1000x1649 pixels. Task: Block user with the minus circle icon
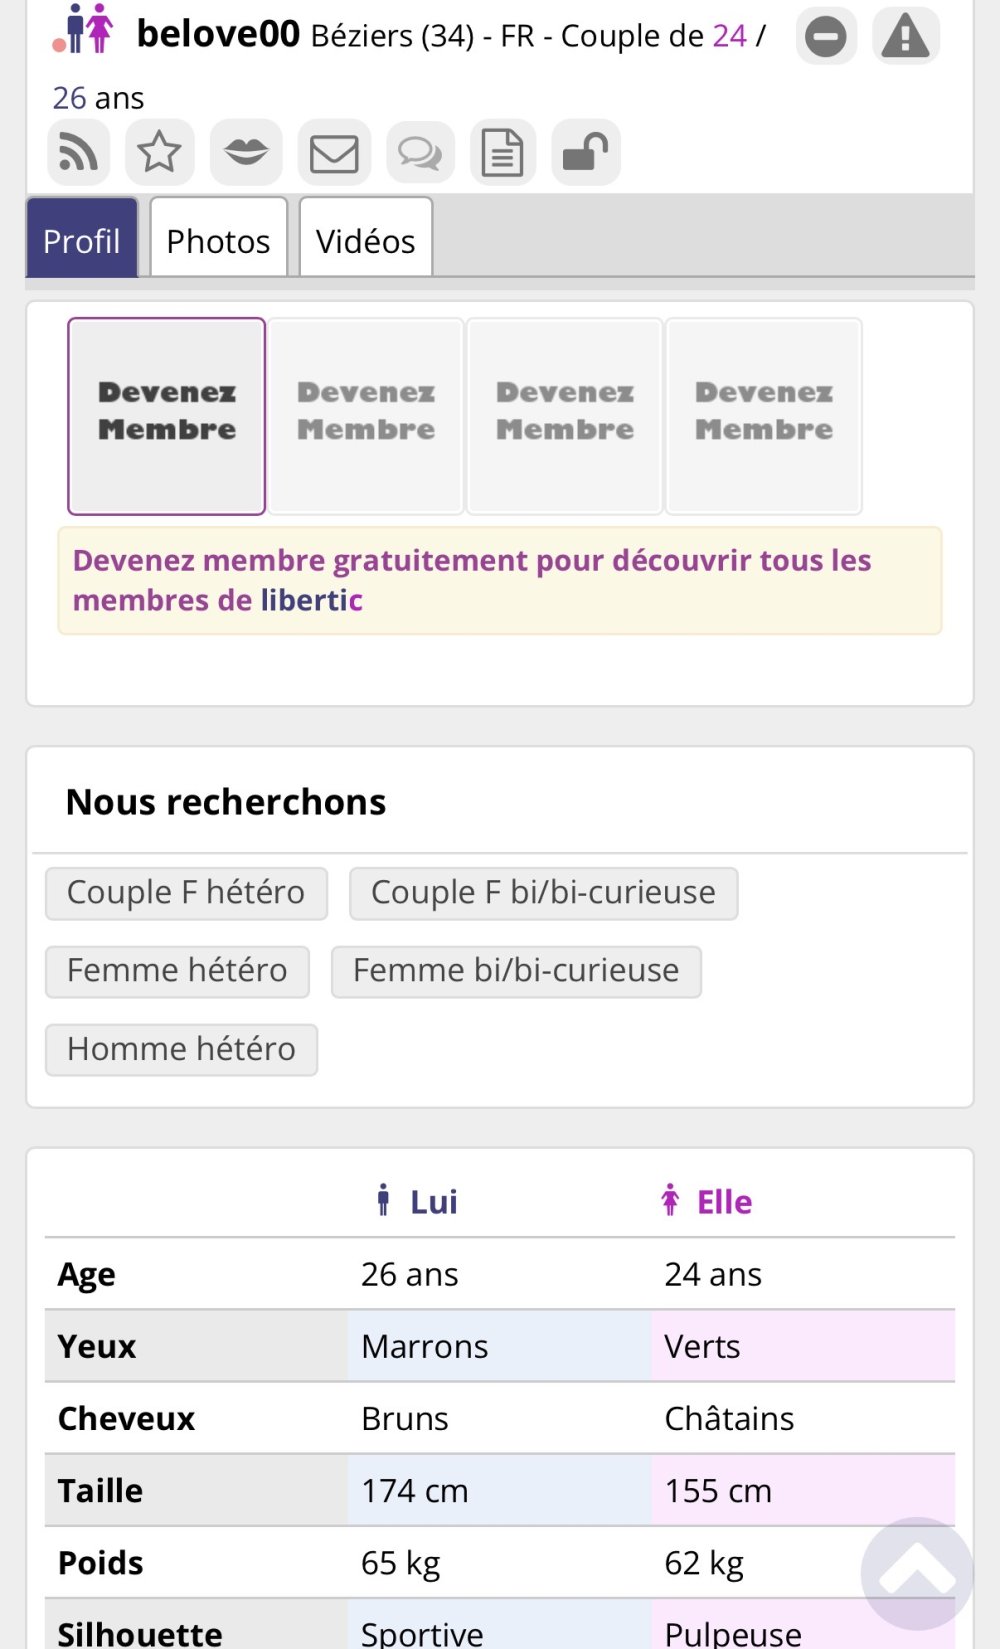point(826,37)
